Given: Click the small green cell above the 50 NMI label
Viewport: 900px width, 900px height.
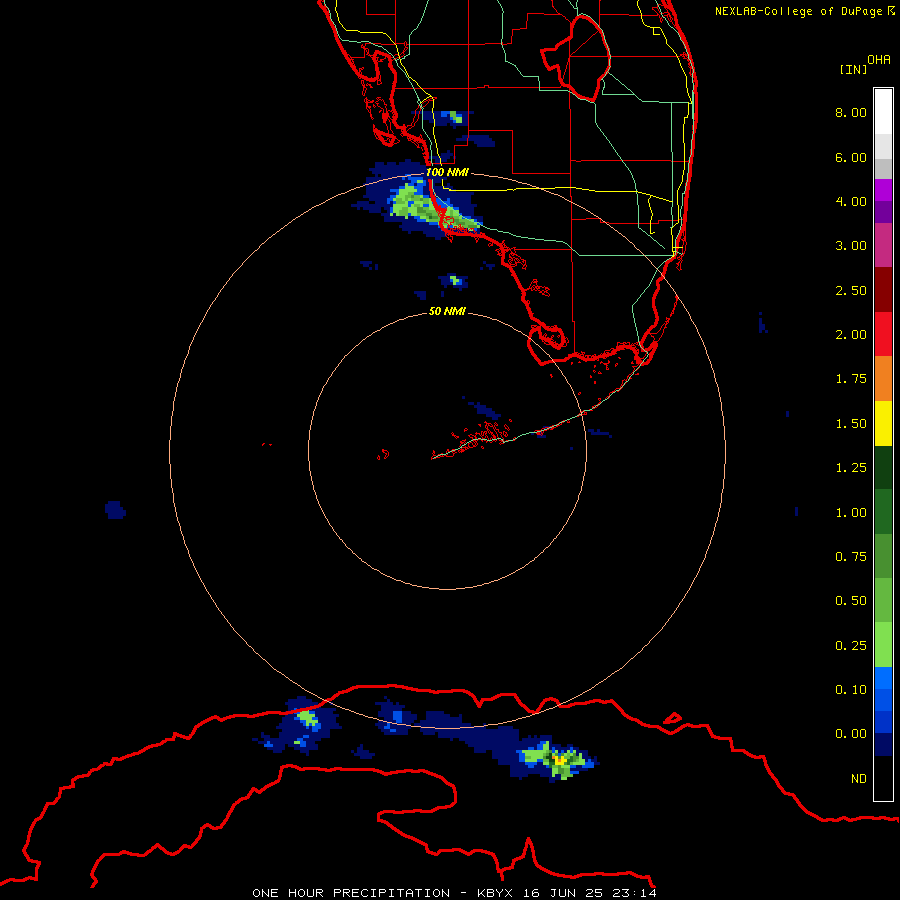Looking at the screenshot, I should (455, 281).
